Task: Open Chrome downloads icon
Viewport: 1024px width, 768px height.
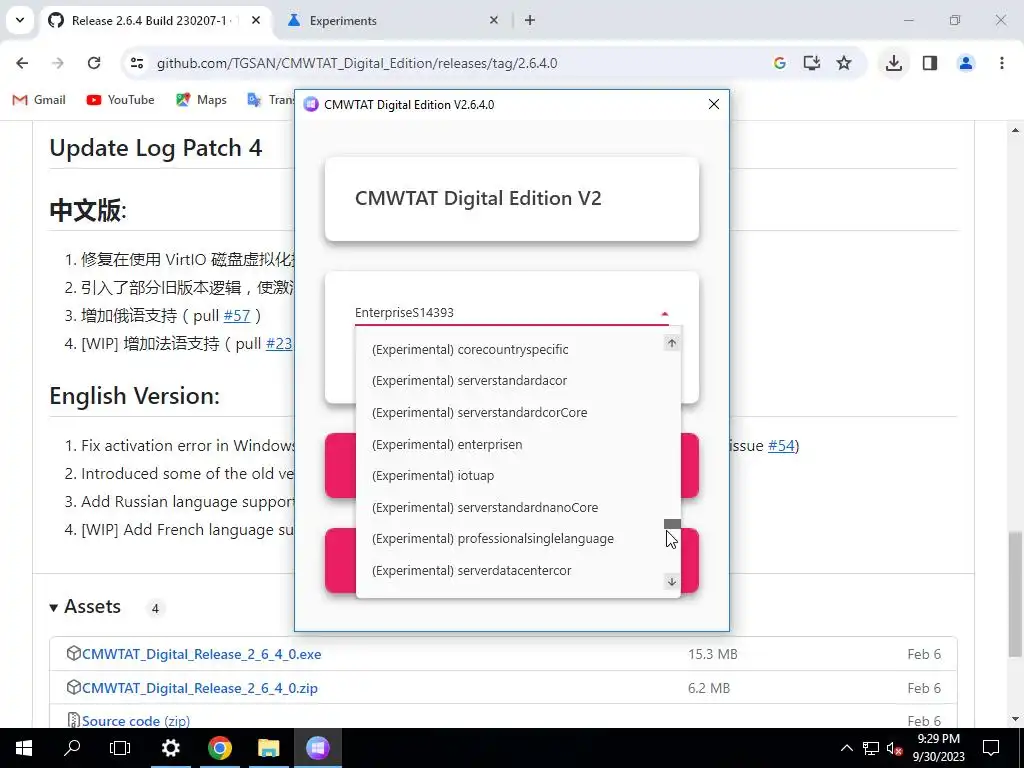Action: click(x=894, y=63)
